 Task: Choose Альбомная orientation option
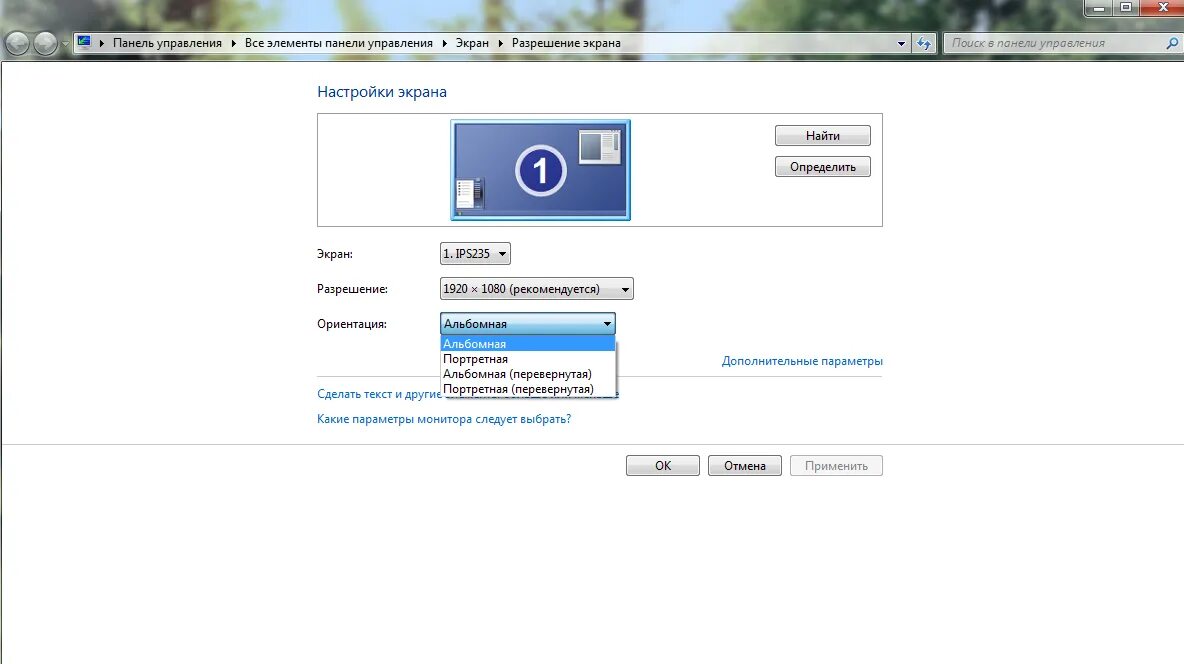tap(528, 344)
